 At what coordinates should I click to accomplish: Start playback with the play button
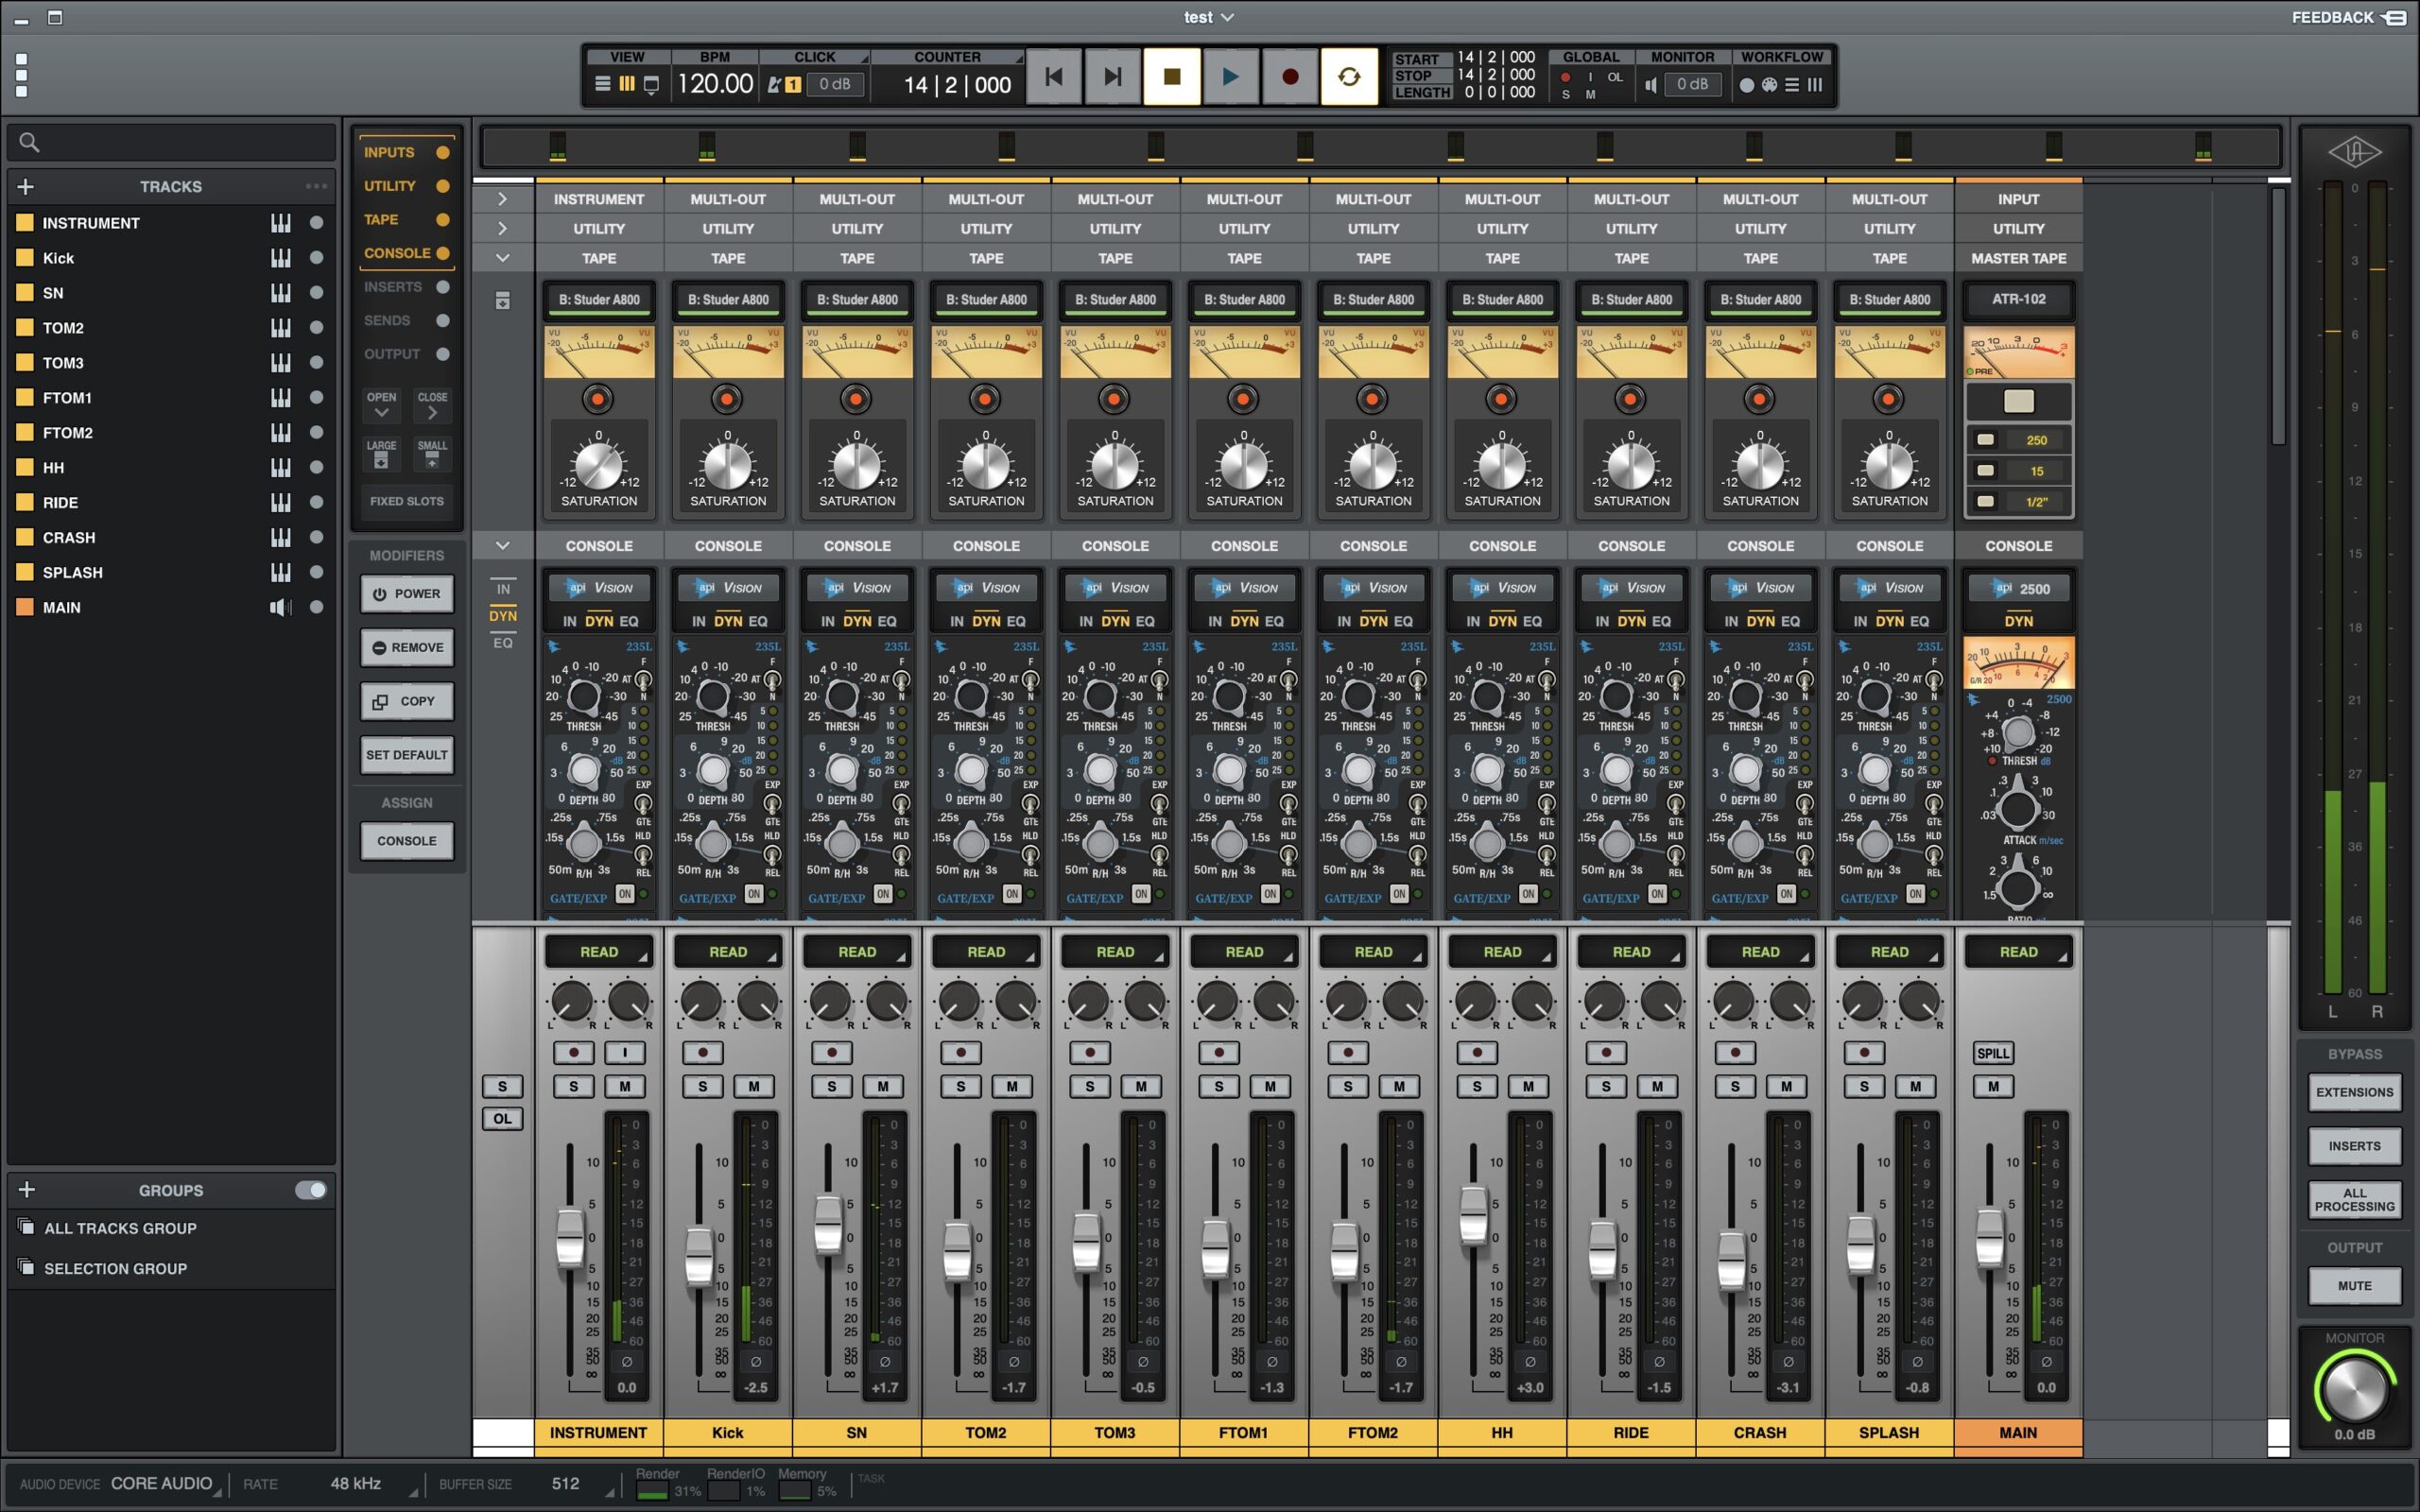pos(1230,76)
